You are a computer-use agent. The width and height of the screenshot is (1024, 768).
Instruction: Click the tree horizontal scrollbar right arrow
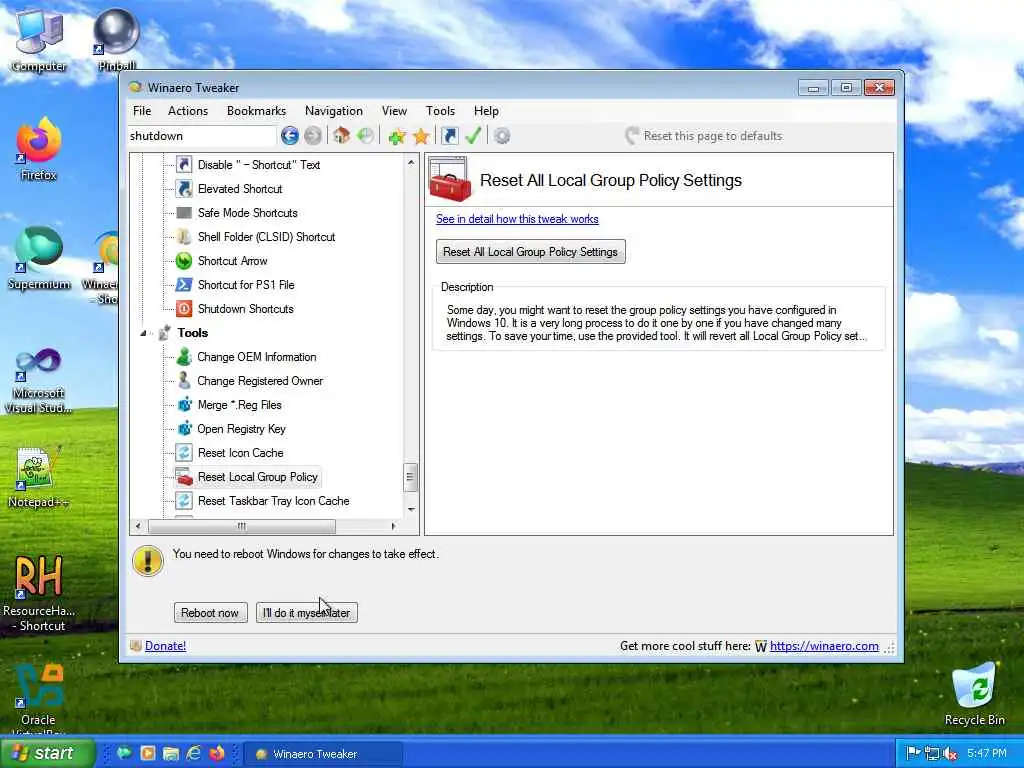393,526
